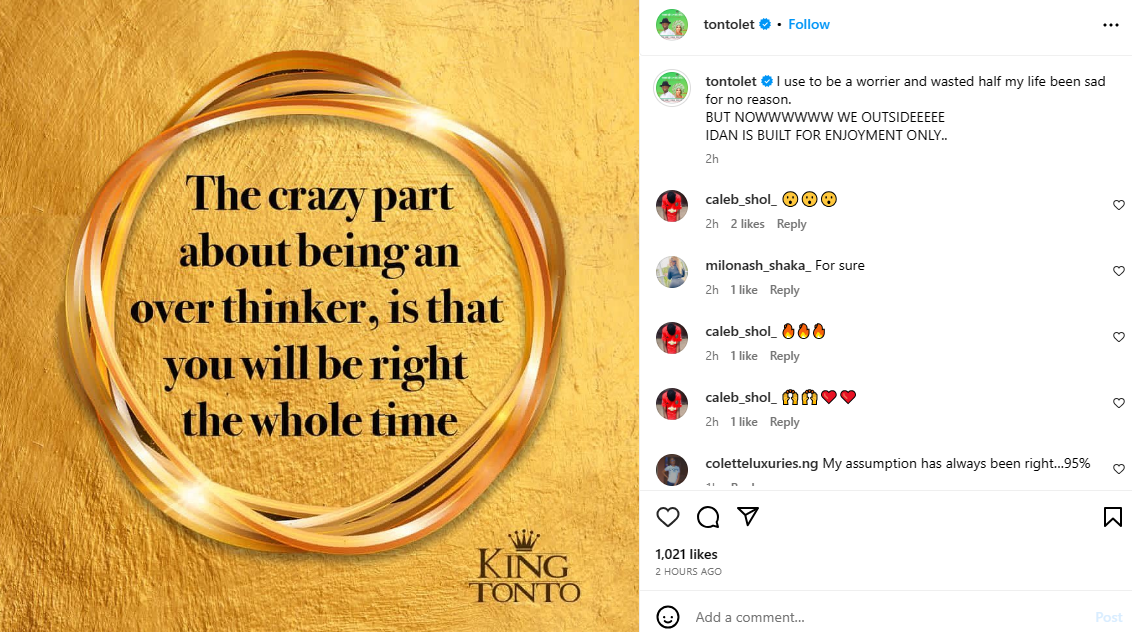
Task: Click Follow next to tontolet
Action: [809, 24]
